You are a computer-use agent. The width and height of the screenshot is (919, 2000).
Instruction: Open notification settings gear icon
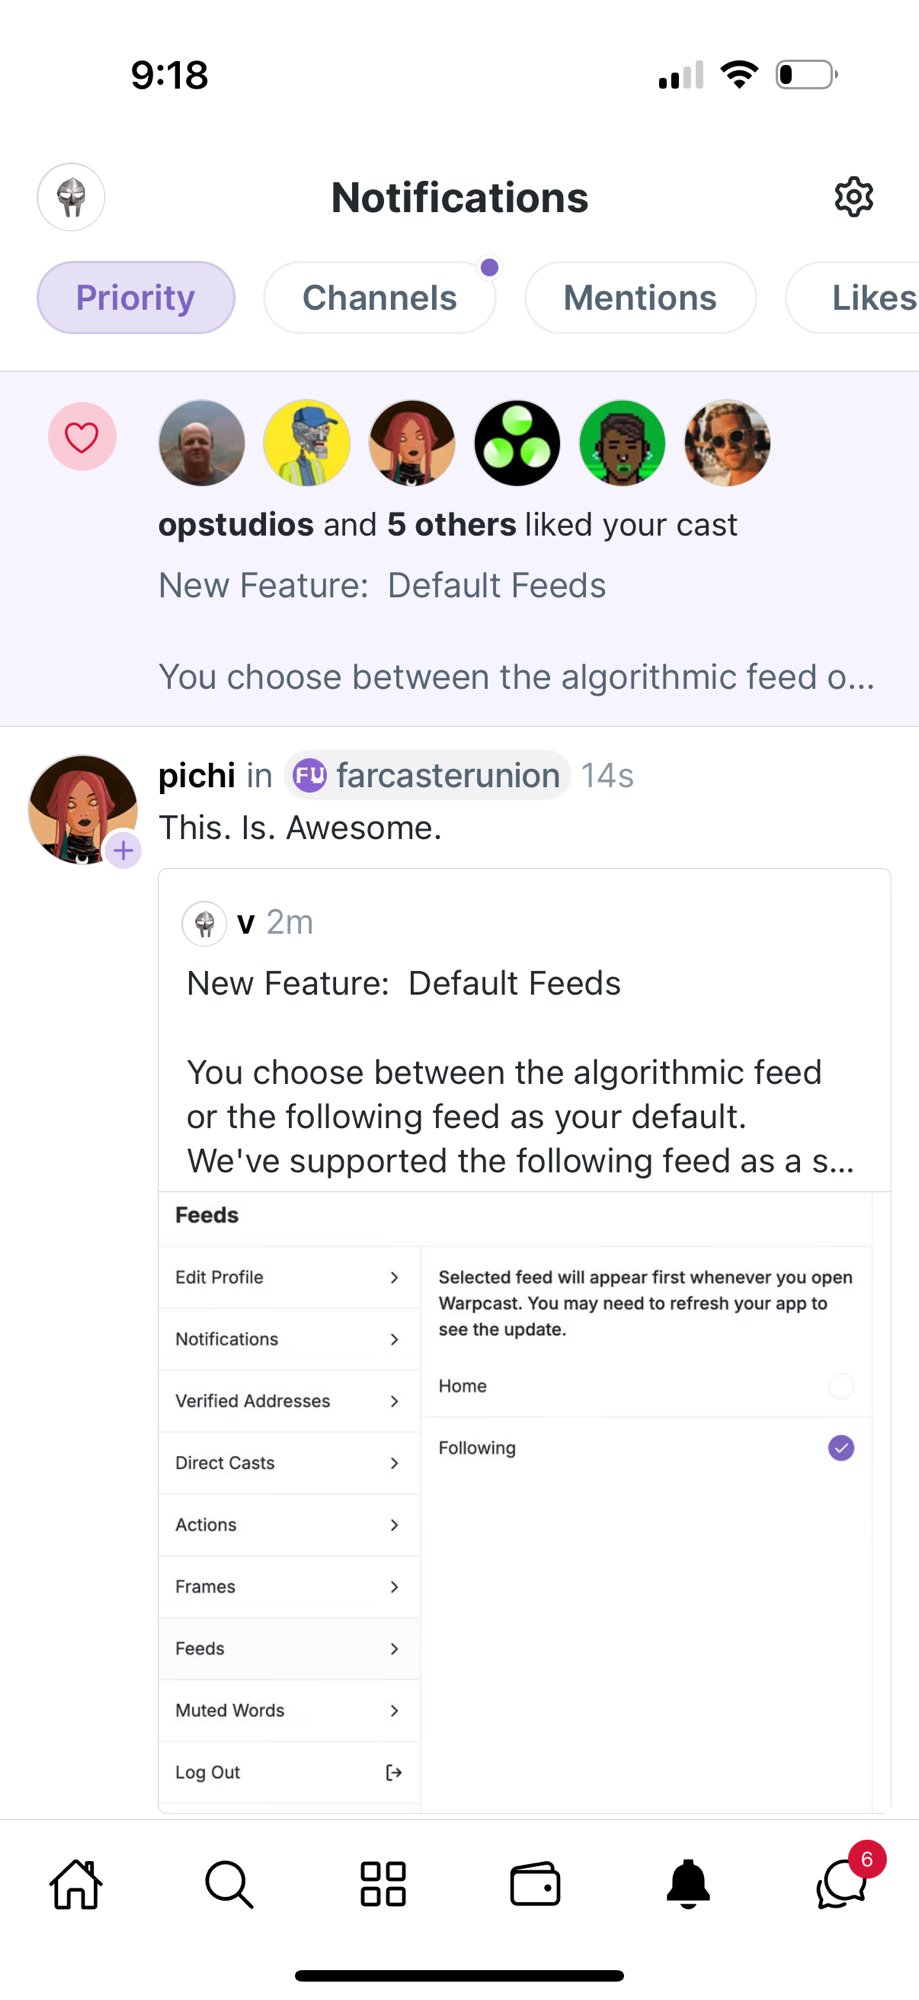tap(853, 197)
